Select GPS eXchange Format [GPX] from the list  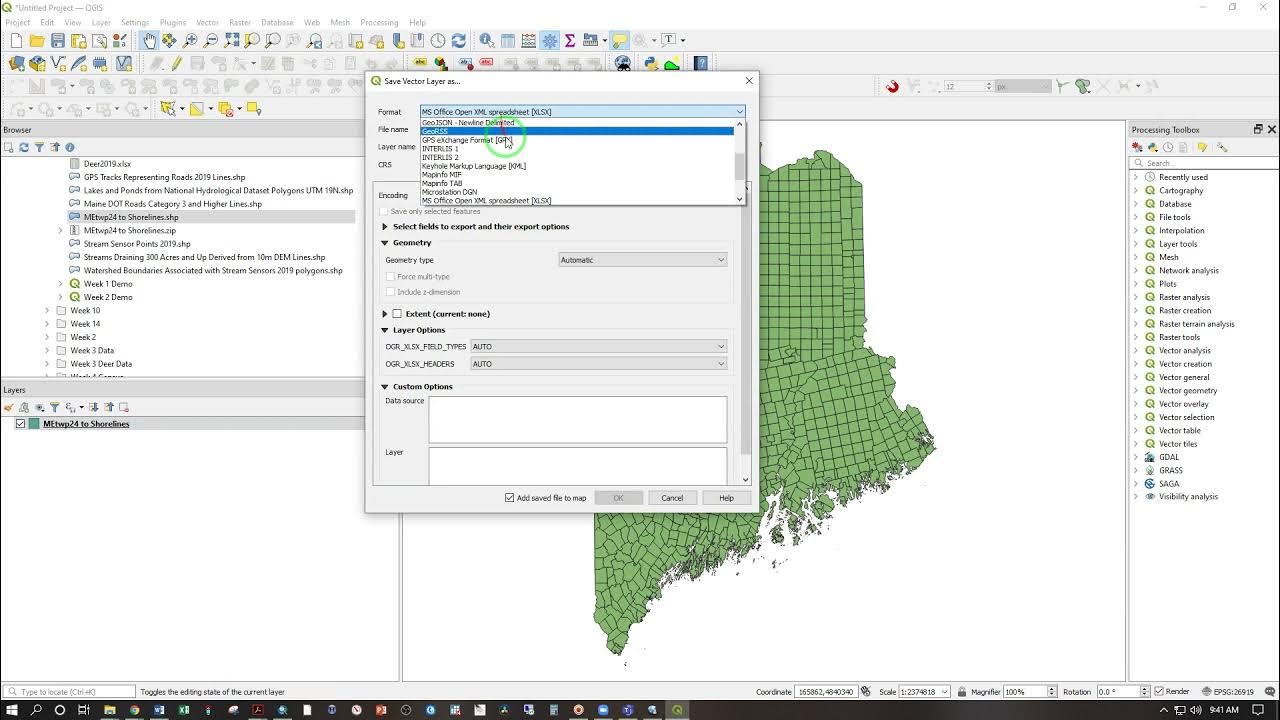(577, 140)
